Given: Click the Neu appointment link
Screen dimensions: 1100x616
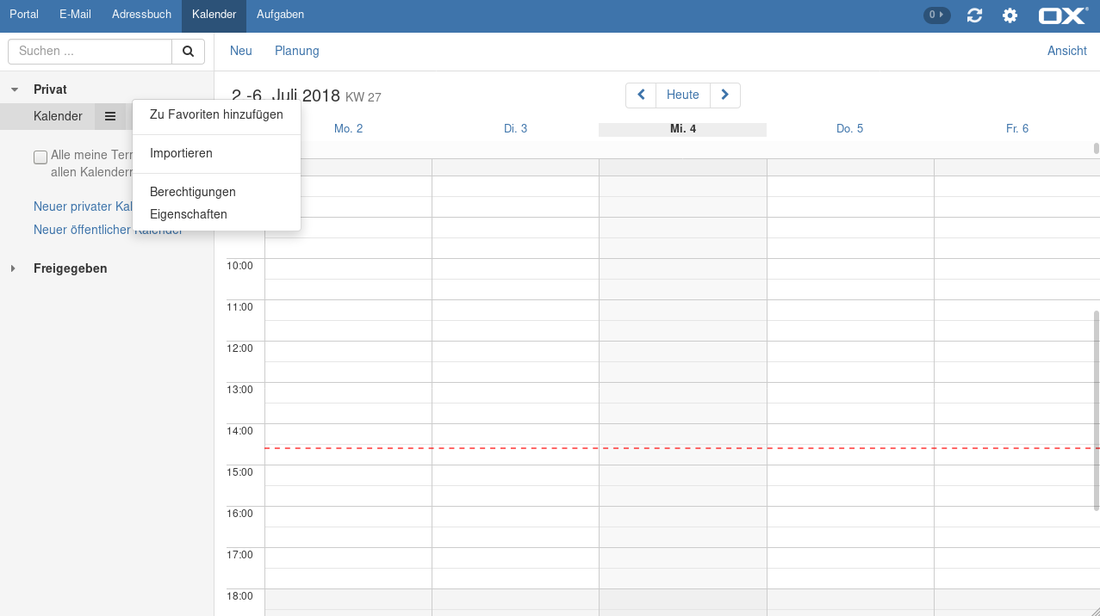Looking at the screenshot, I should (241, 51).
